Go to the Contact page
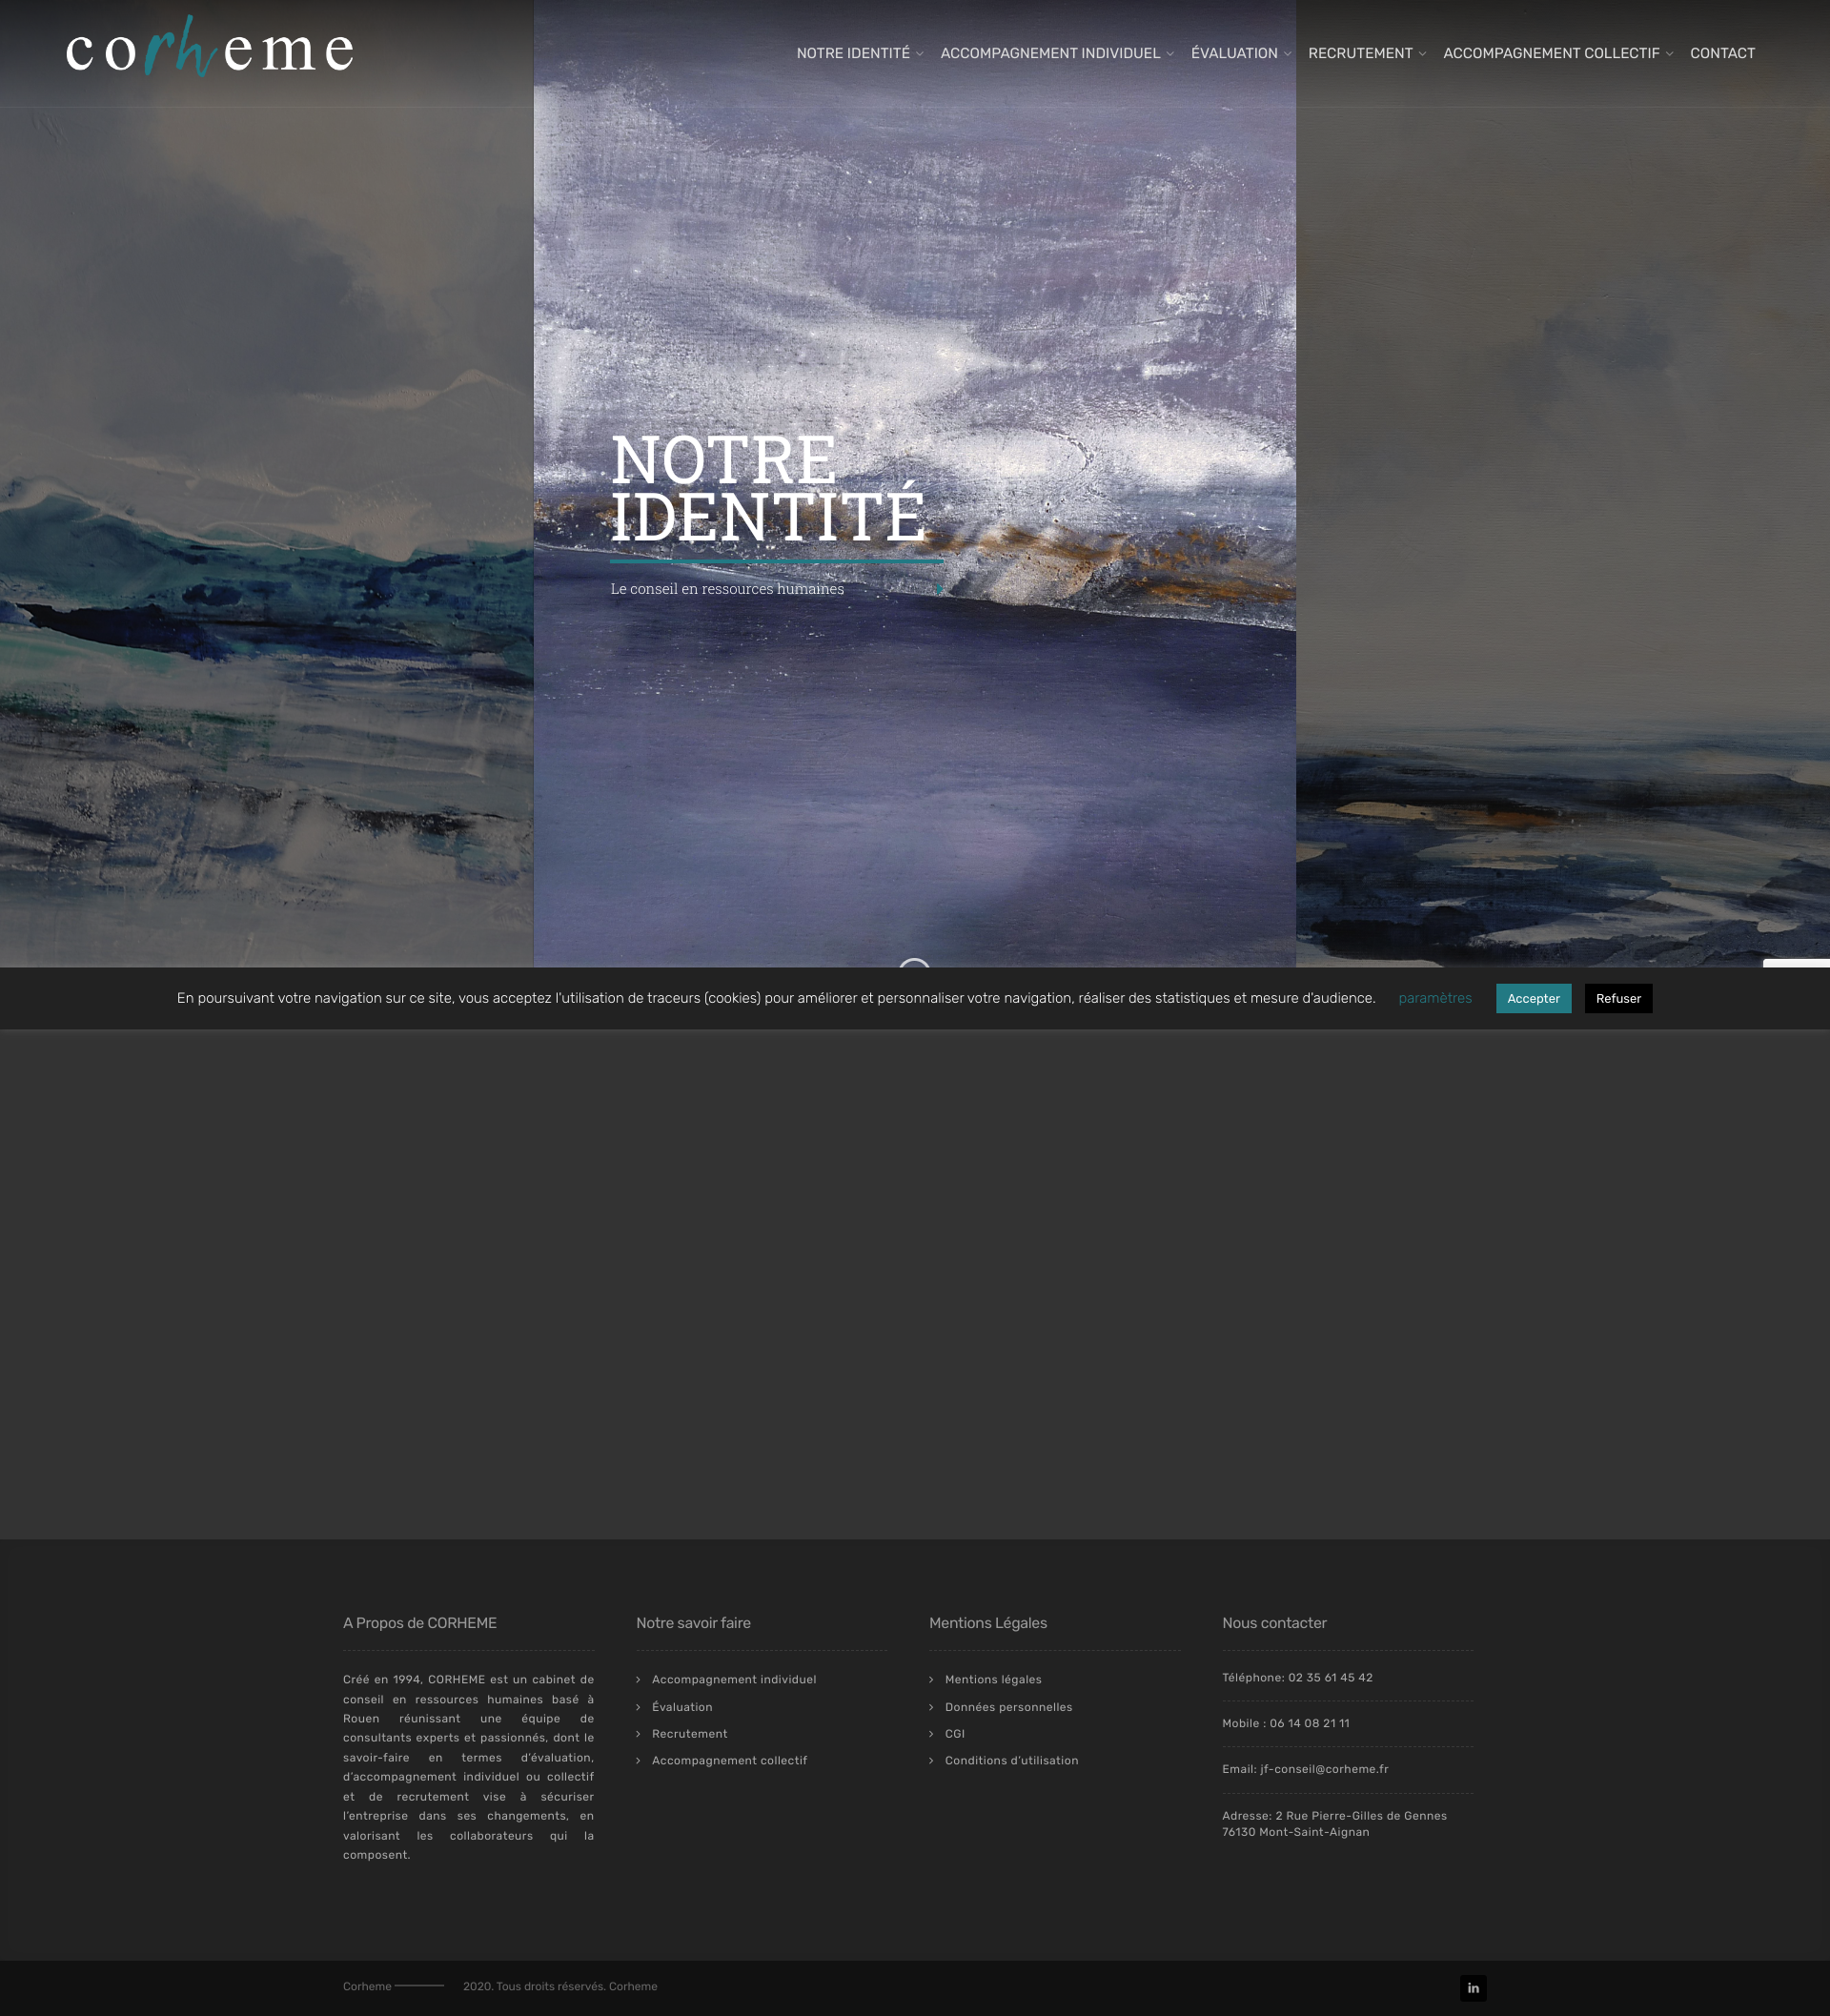 click(1722, 53)
